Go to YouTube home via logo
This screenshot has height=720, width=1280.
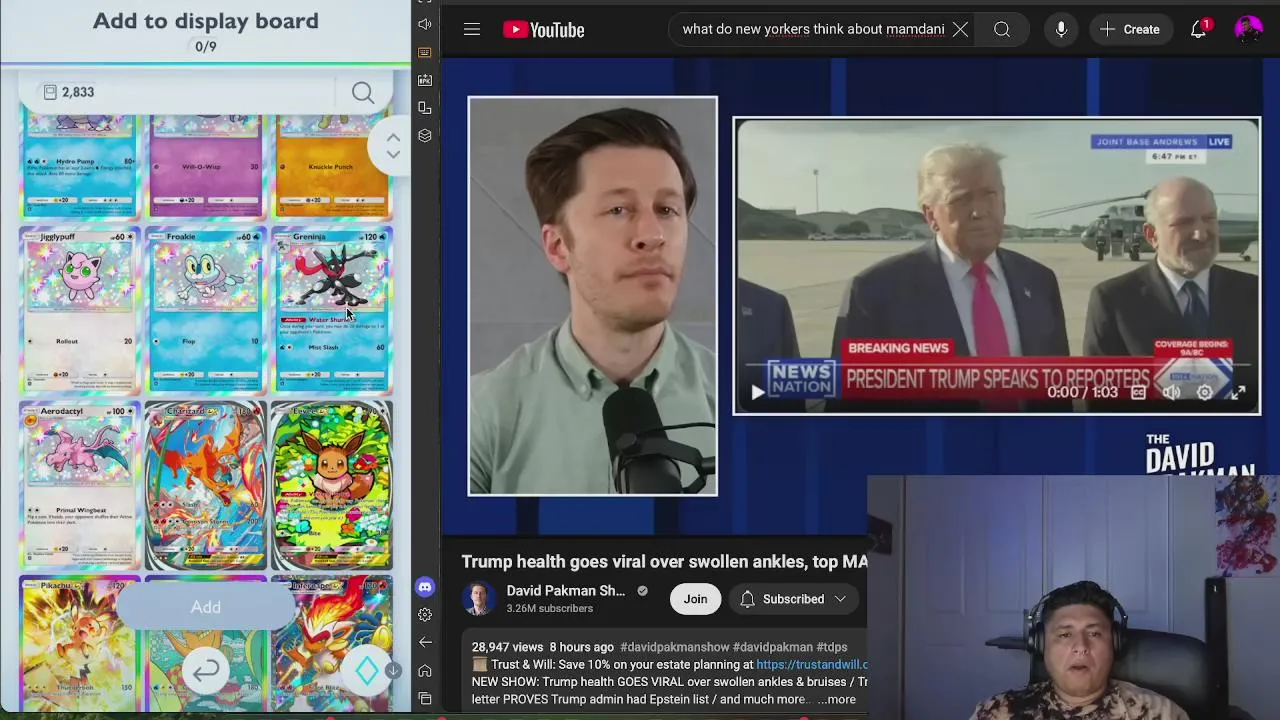544,30
